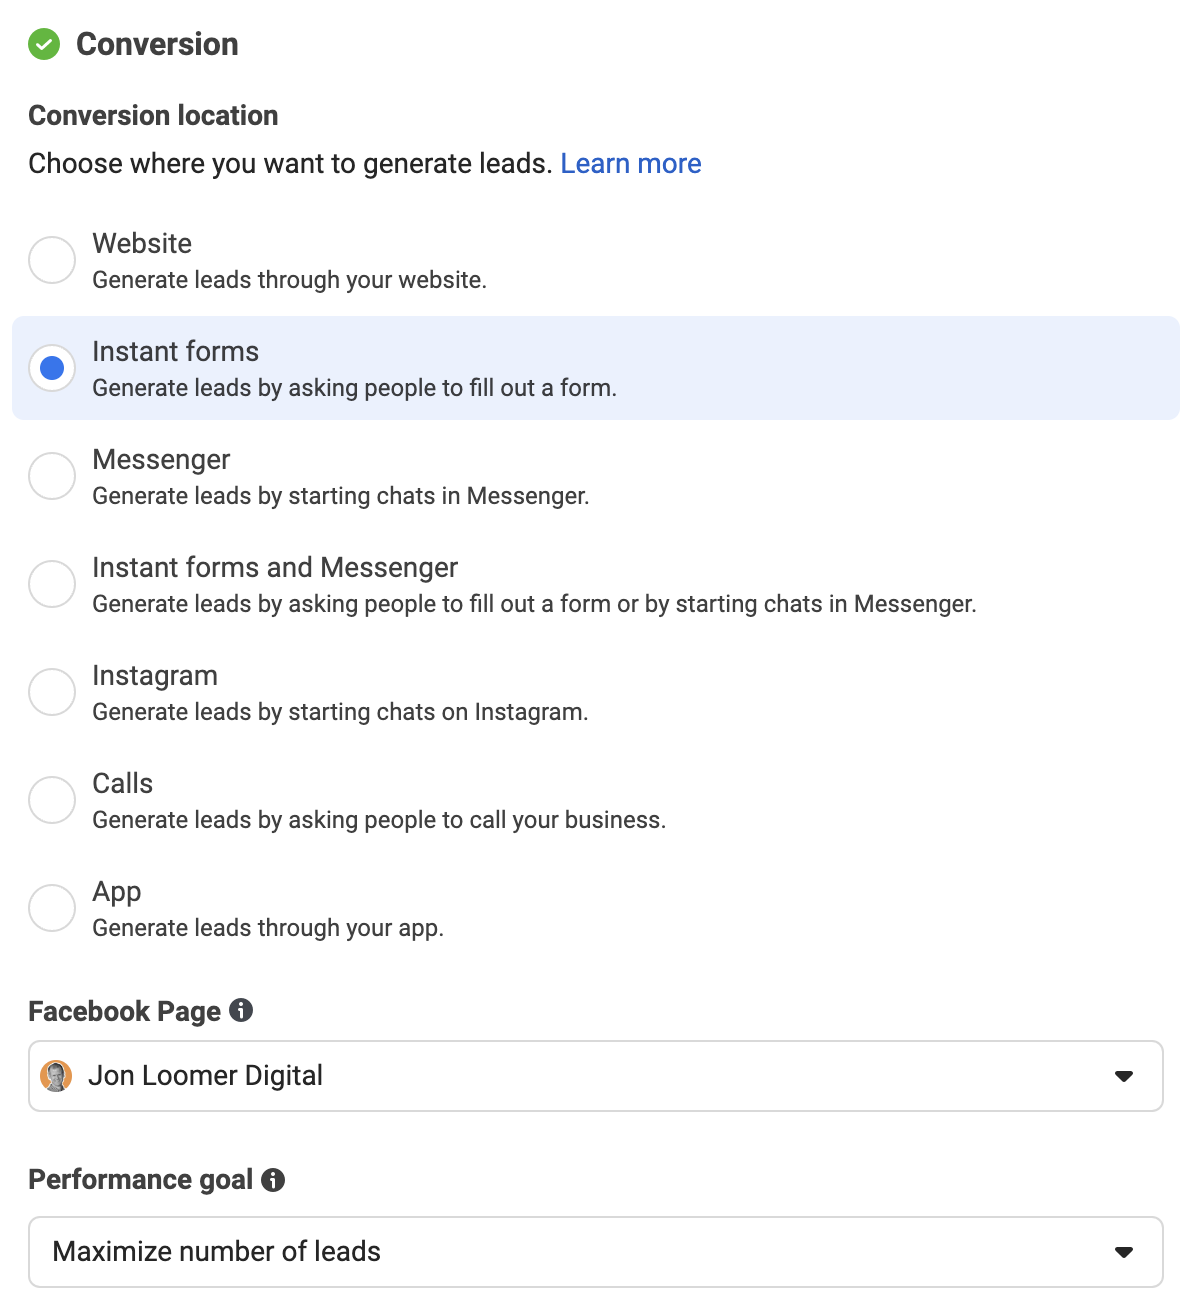Select the Instagram radio button
This screenshot has width=1190, height=1310.
[52, 692]
